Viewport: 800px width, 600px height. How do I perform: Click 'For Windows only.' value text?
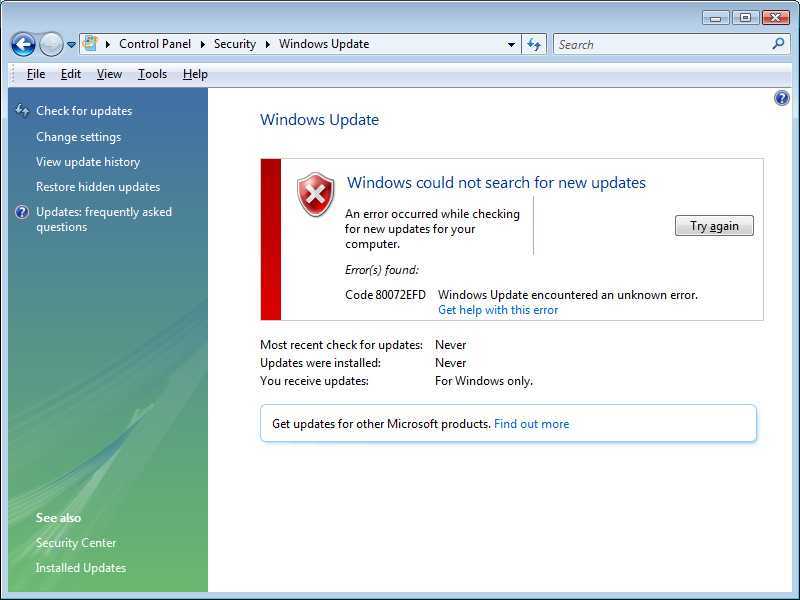coord(484,381)
